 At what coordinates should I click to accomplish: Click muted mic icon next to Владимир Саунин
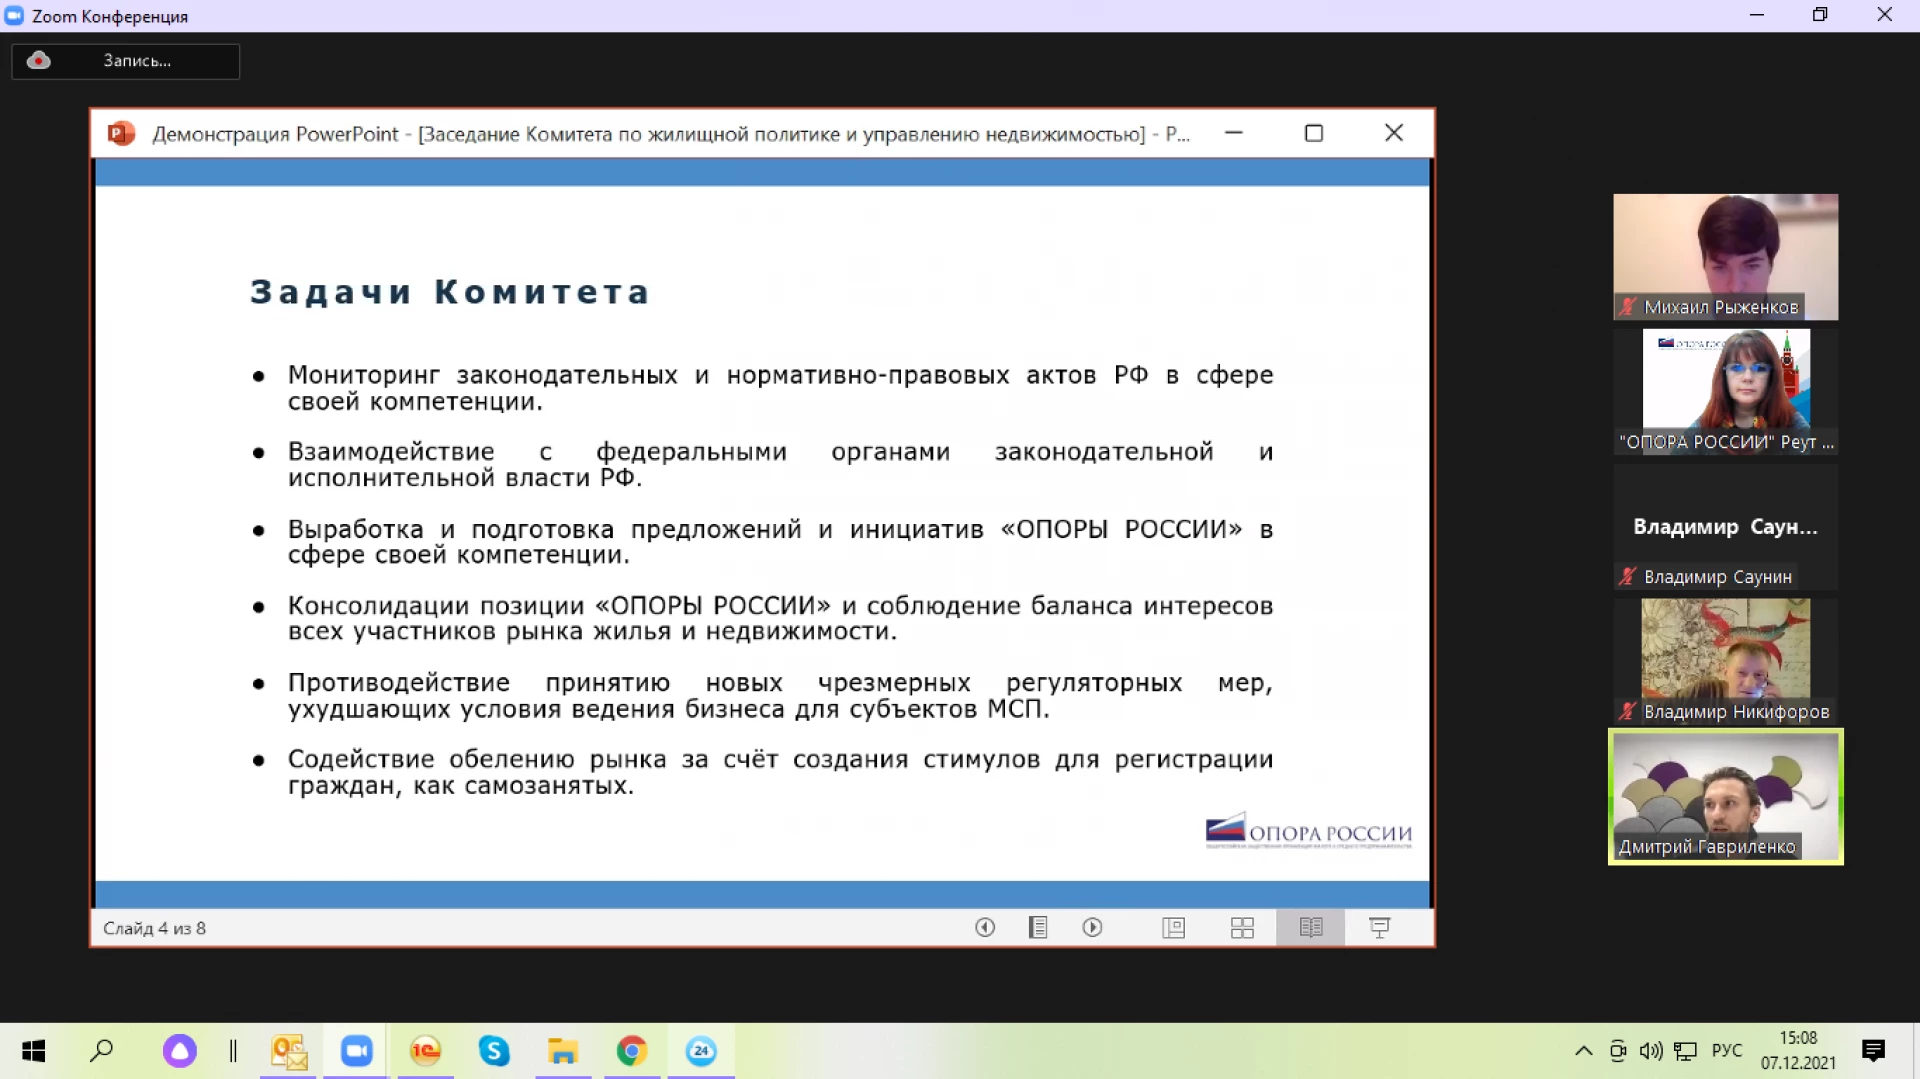click(x=1628, y=577)
